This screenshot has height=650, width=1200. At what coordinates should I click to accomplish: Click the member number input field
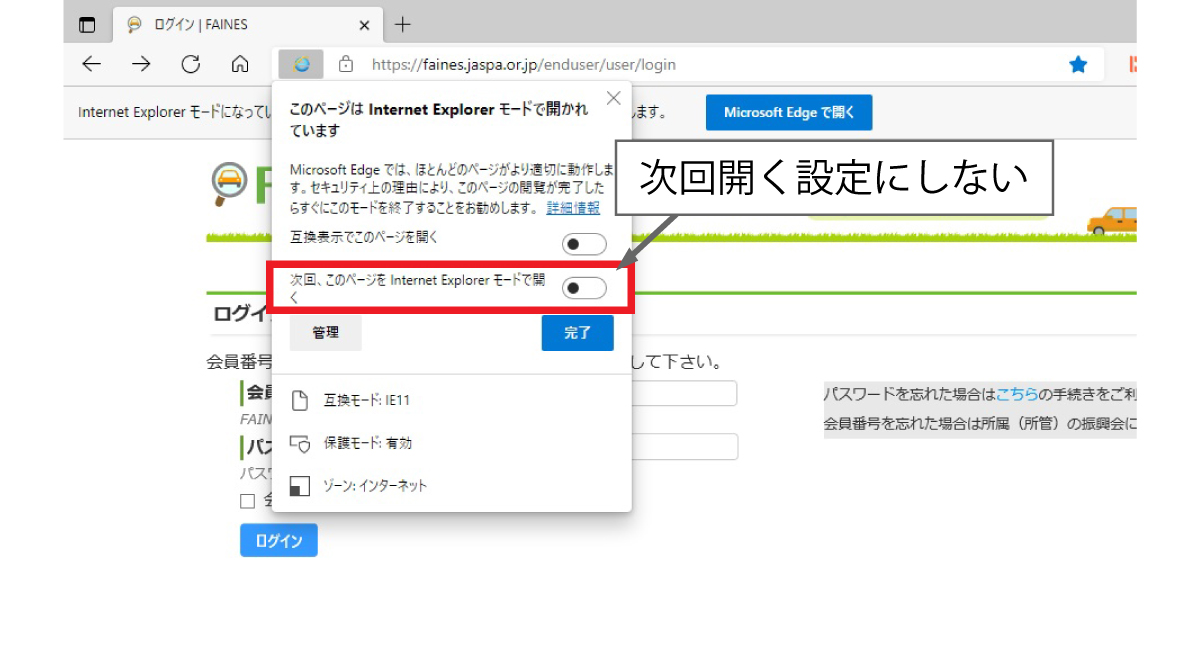(684, 393)
